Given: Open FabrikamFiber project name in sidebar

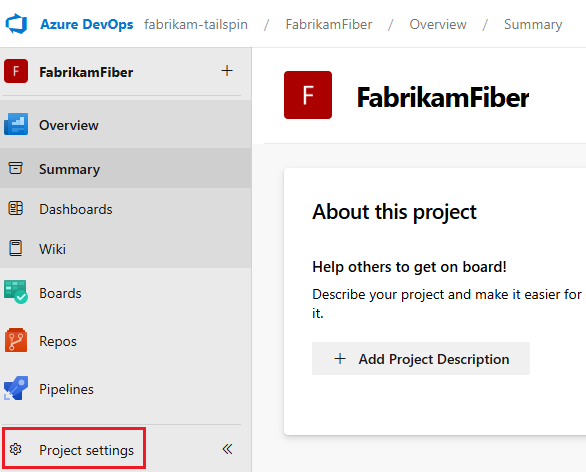Looking at the screenshot, I should [86, 72].
